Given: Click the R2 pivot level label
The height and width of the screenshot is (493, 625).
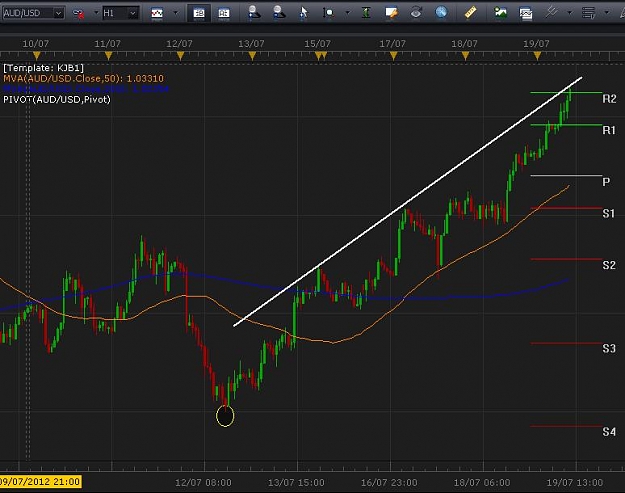Looking at the screenshot, I should pyautogui.click(x=609, y=98).
